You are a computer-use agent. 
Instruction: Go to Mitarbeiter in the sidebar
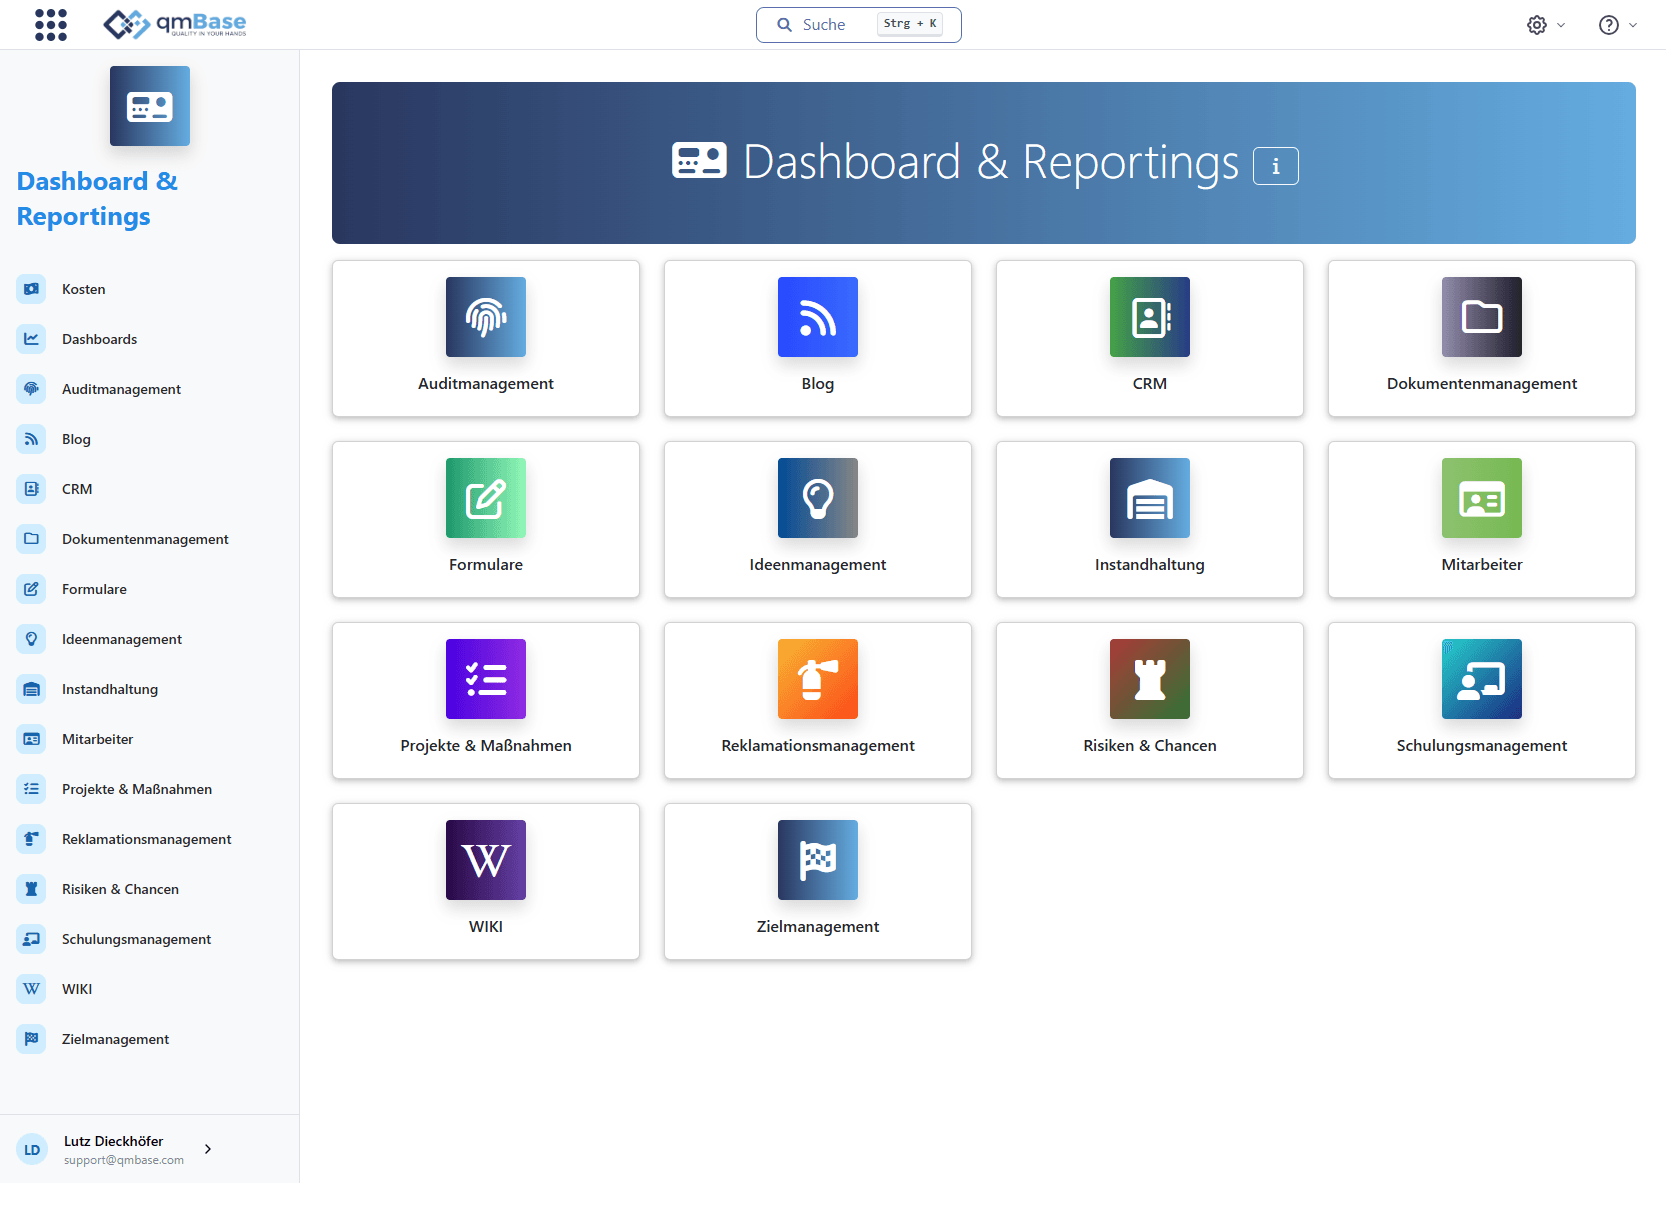98,739
